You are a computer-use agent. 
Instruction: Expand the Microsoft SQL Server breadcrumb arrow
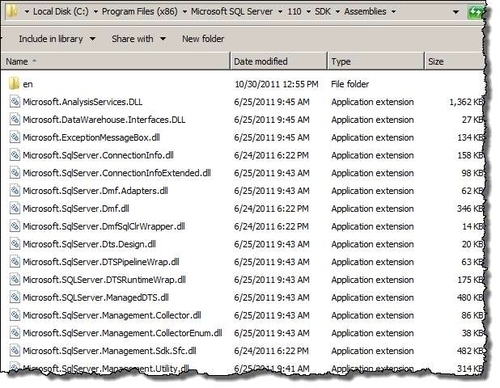(x=280, y=12)
